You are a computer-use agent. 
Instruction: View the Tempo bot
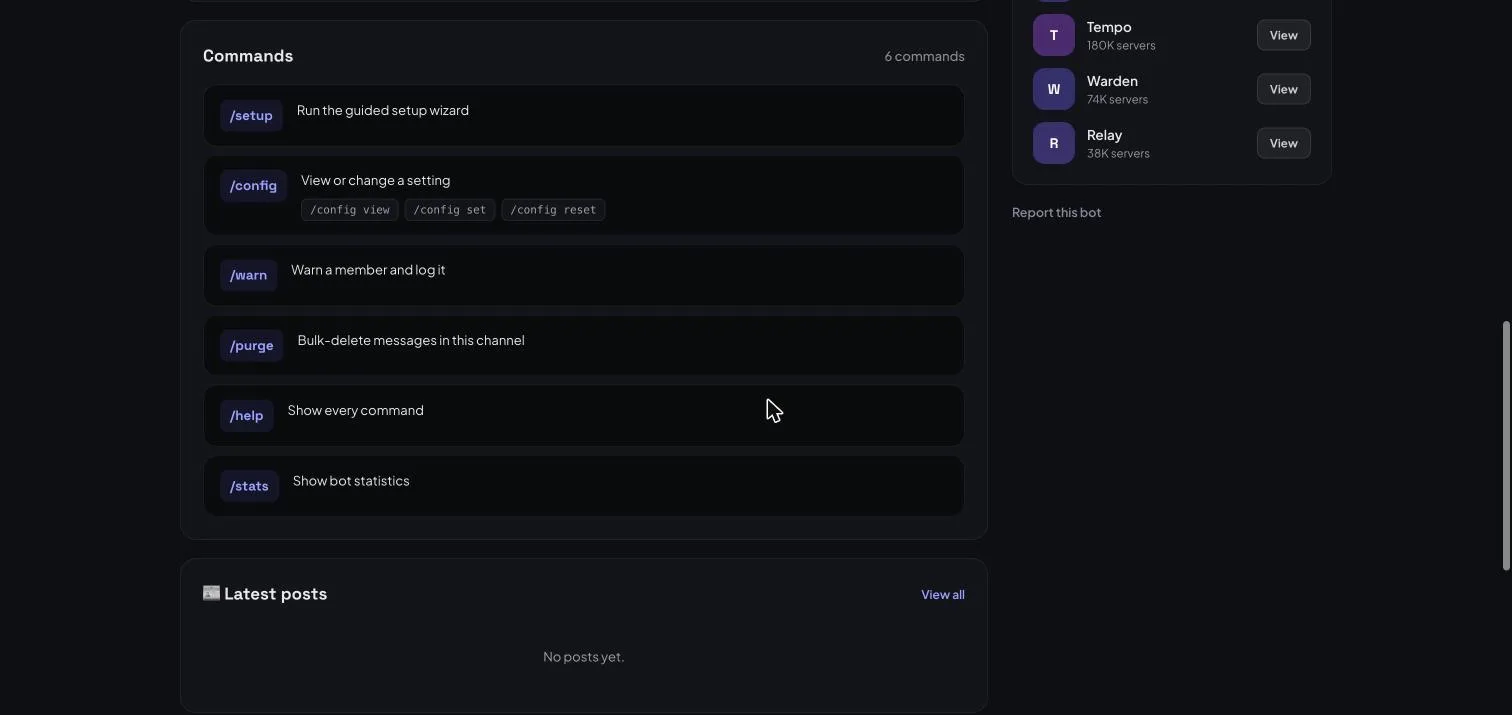[1283, 35]
